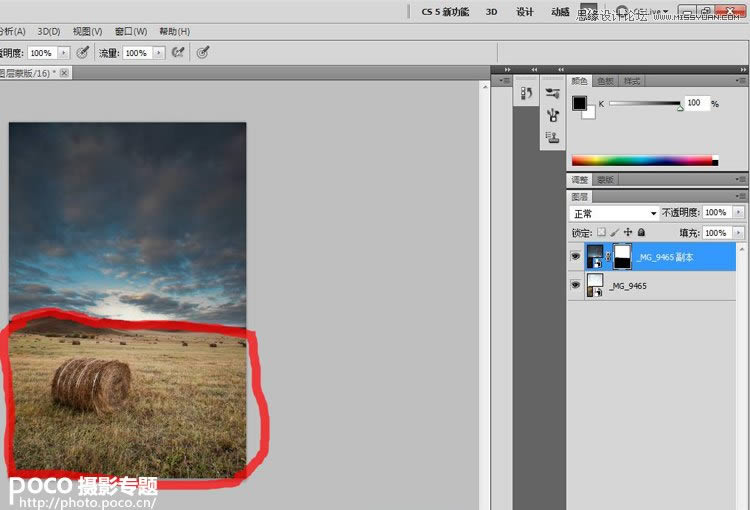
Task: Hide the _MG_9465 副本 layer
Action: [575, 257]
